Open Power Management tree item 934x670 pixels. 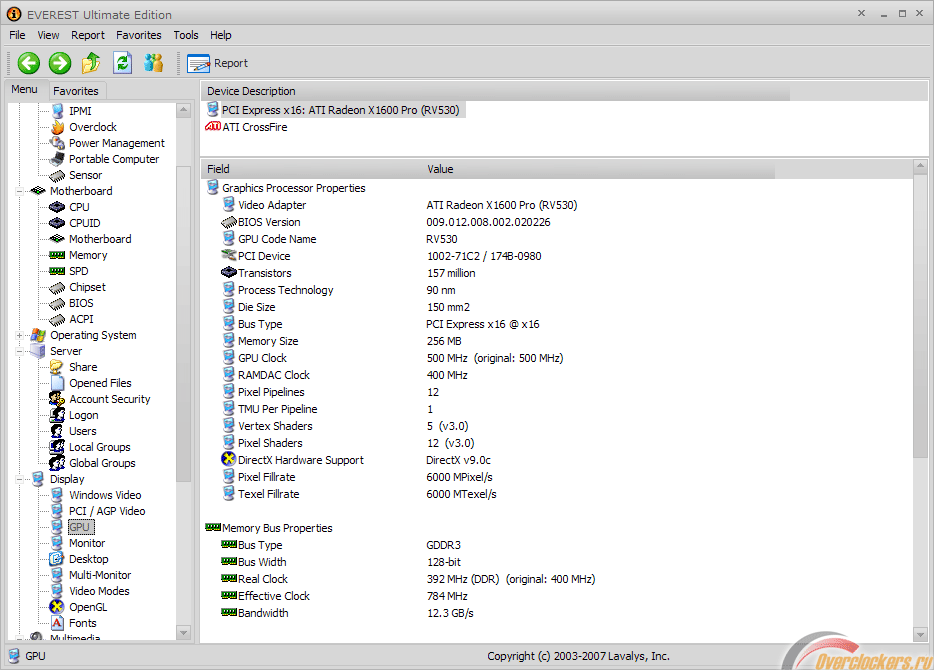tap(117, 144)
